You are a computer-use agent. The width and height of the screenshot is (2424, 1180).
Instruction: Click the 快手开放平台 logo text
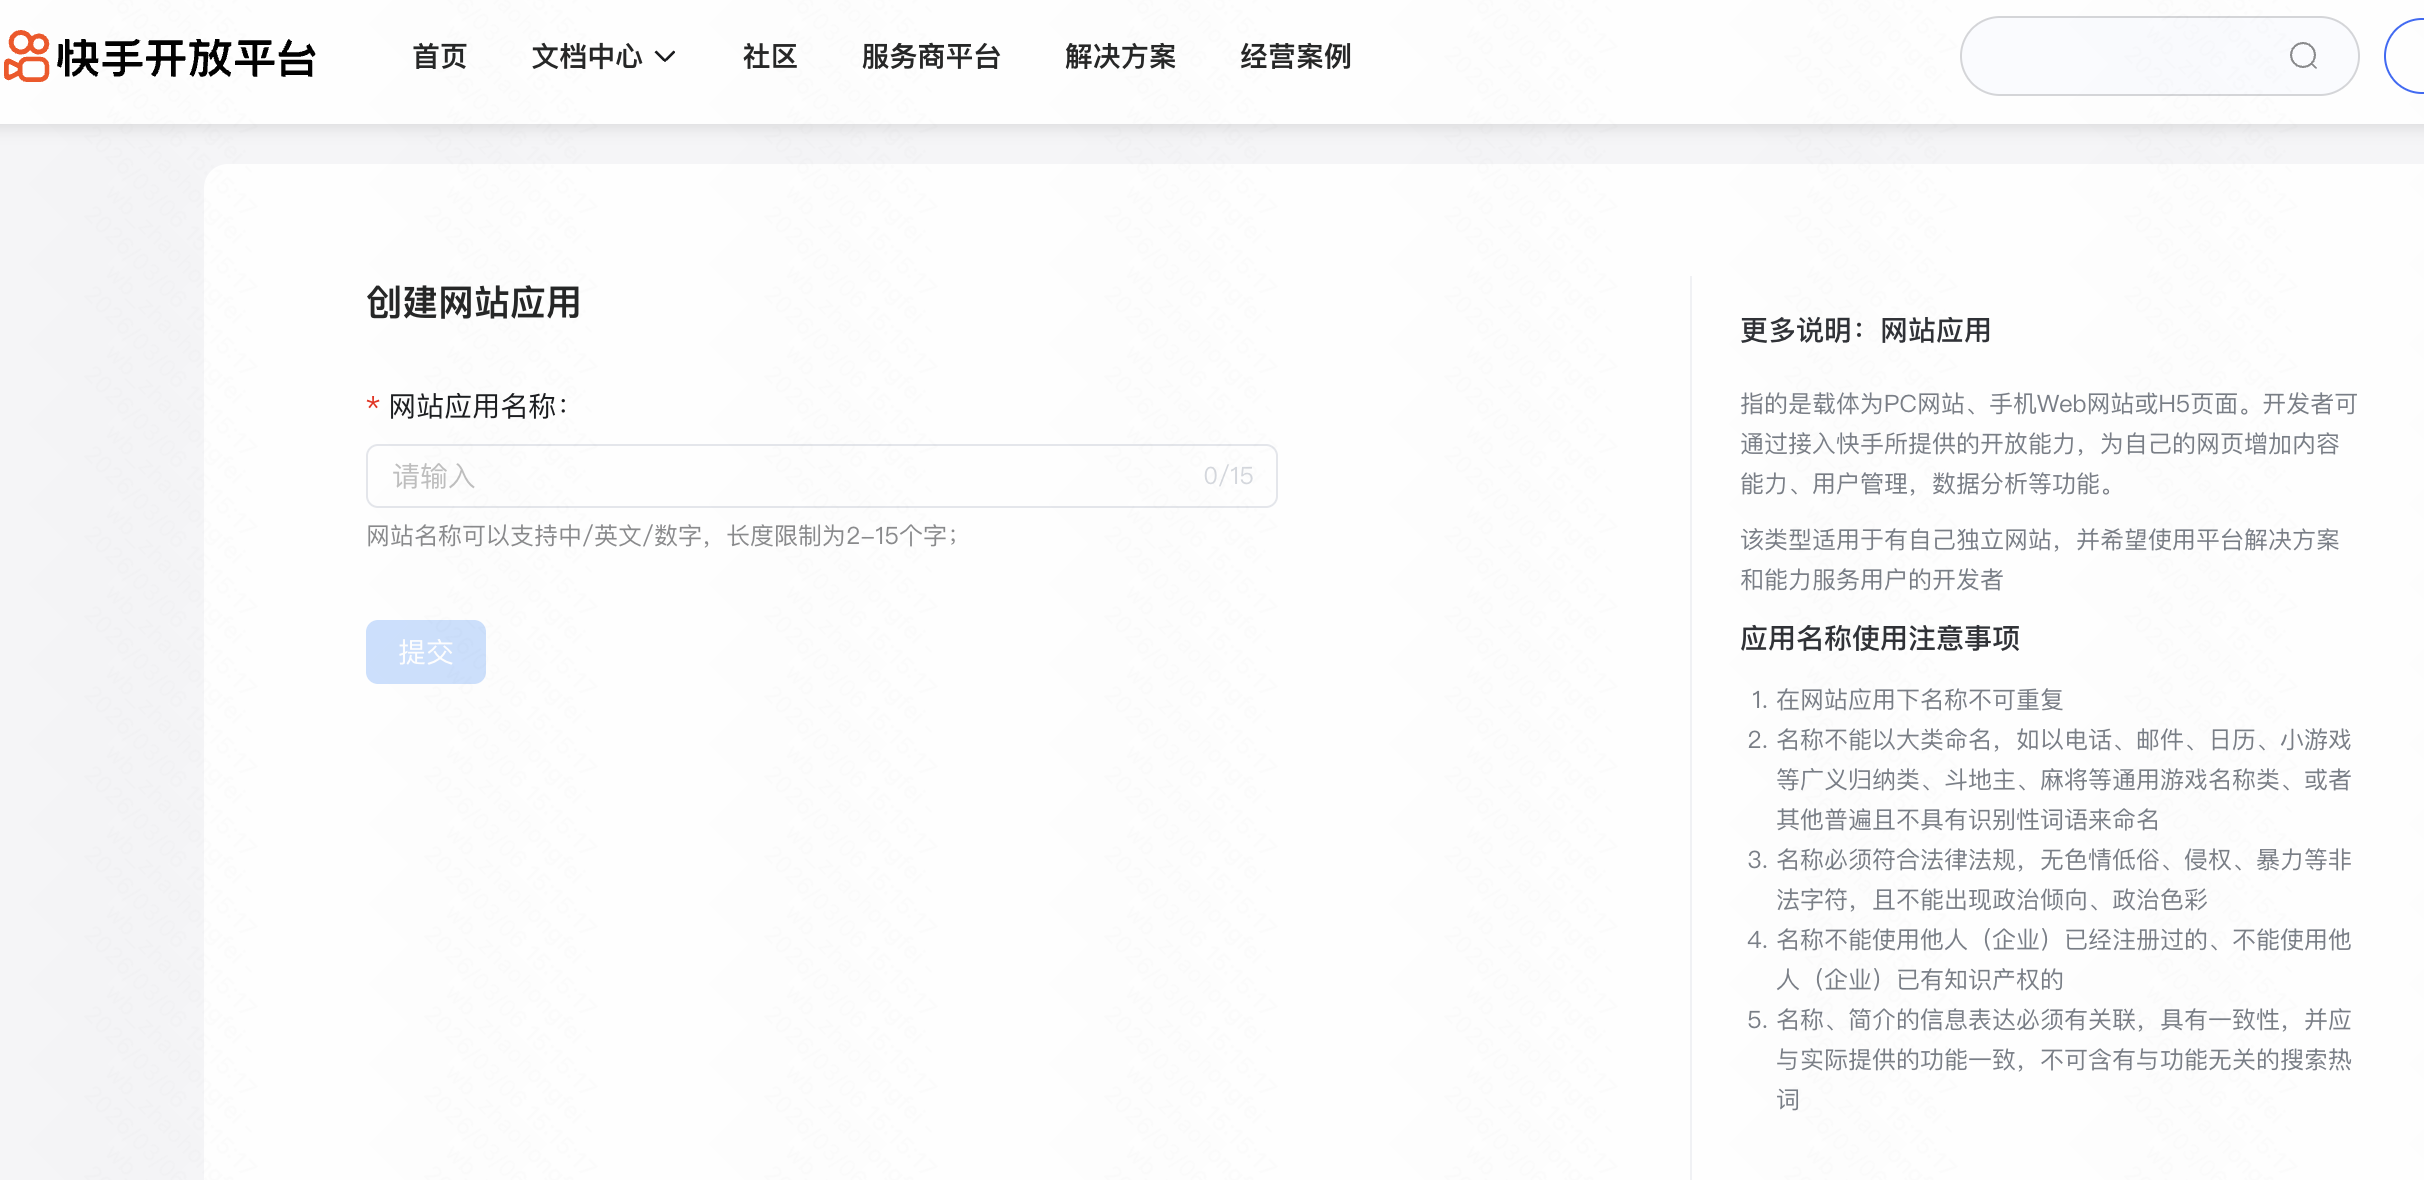click(187, 58)
